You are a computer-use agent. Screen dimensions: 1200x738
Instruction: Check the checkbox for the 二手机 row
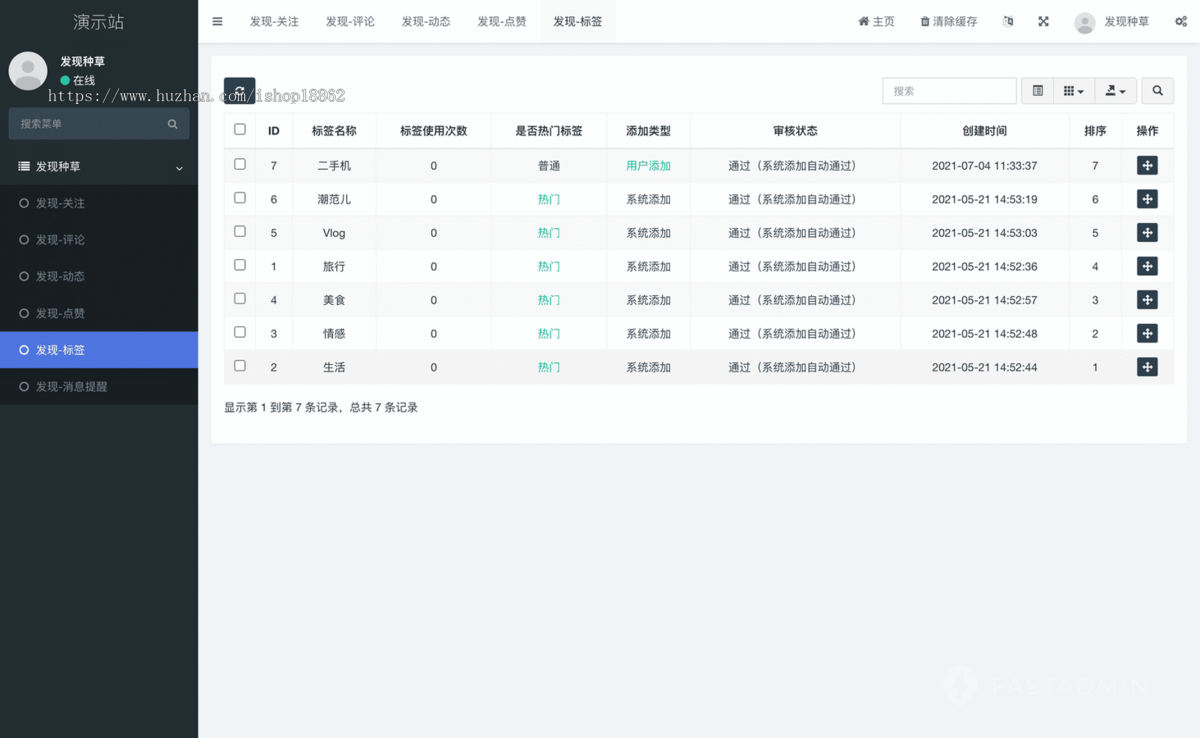click(x=239, y=165)
